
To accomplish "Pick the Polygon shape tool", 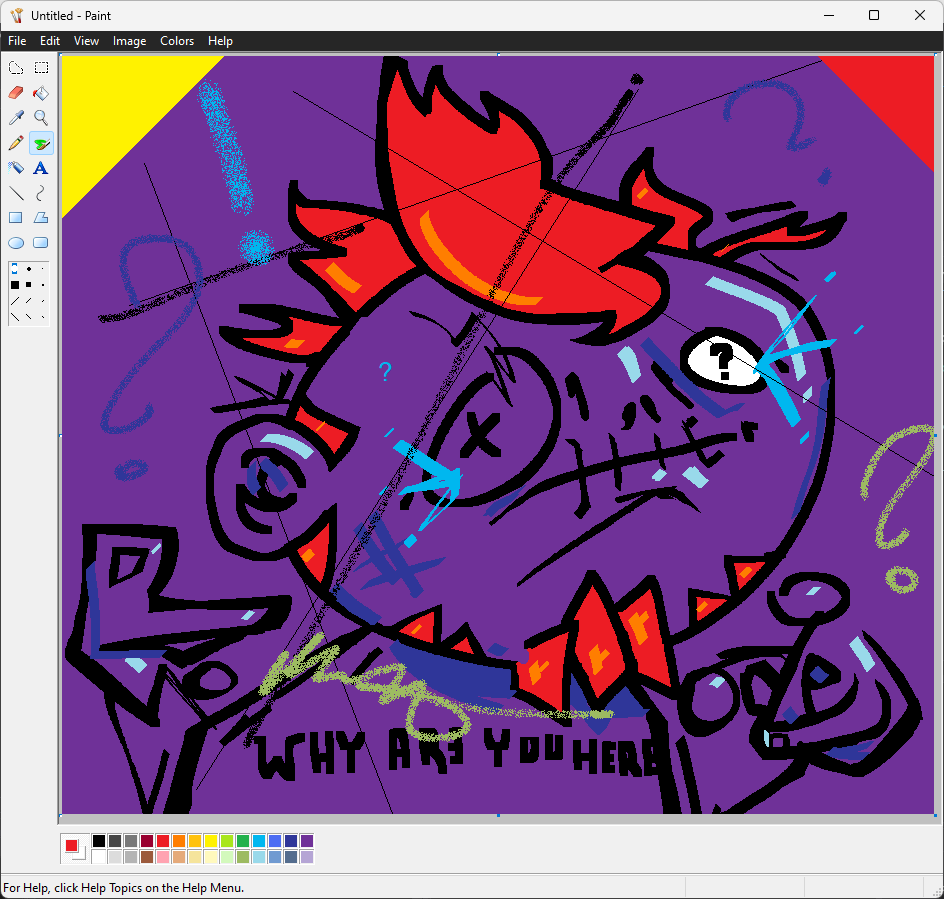I will tap(41, 217).
